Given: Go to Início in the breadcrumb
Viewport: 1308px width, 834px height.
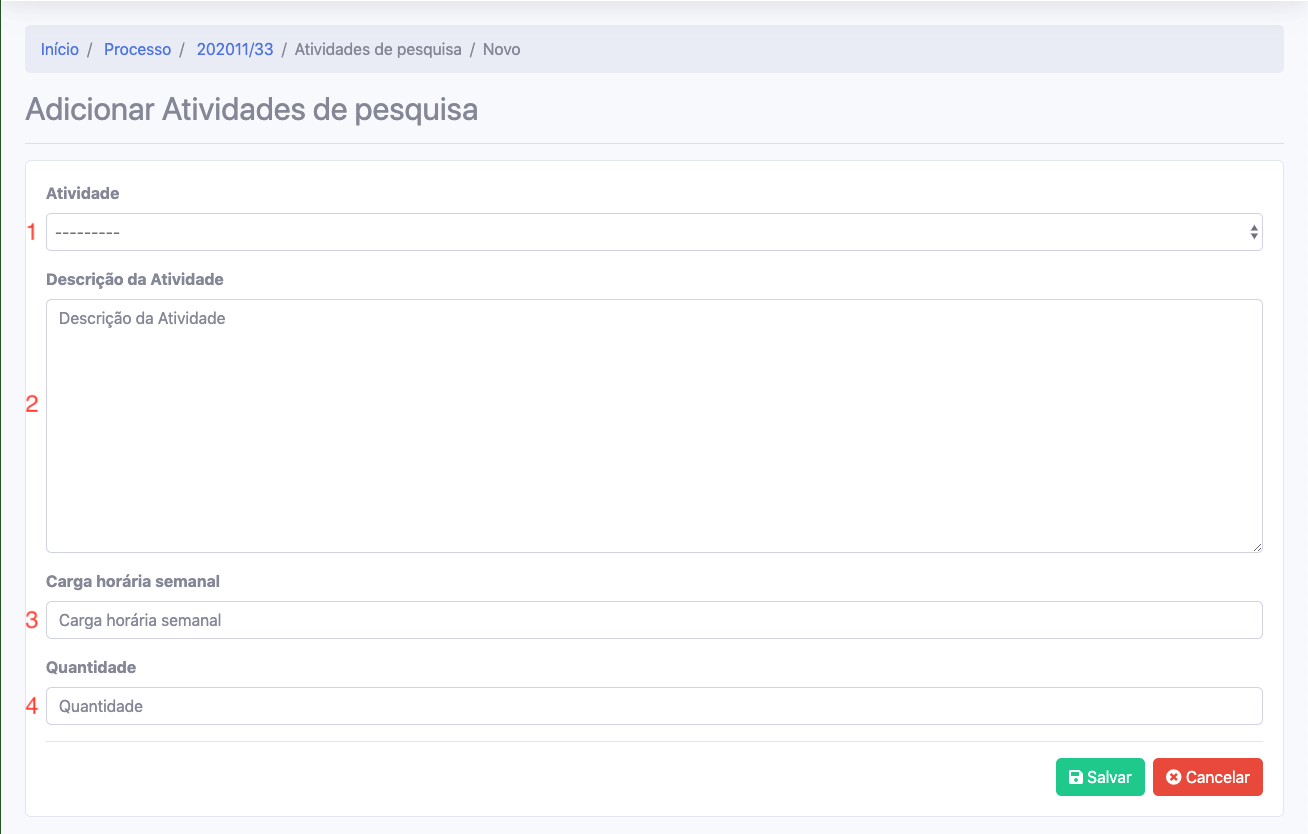Looking at the screenshot, I should coord(60,49).
